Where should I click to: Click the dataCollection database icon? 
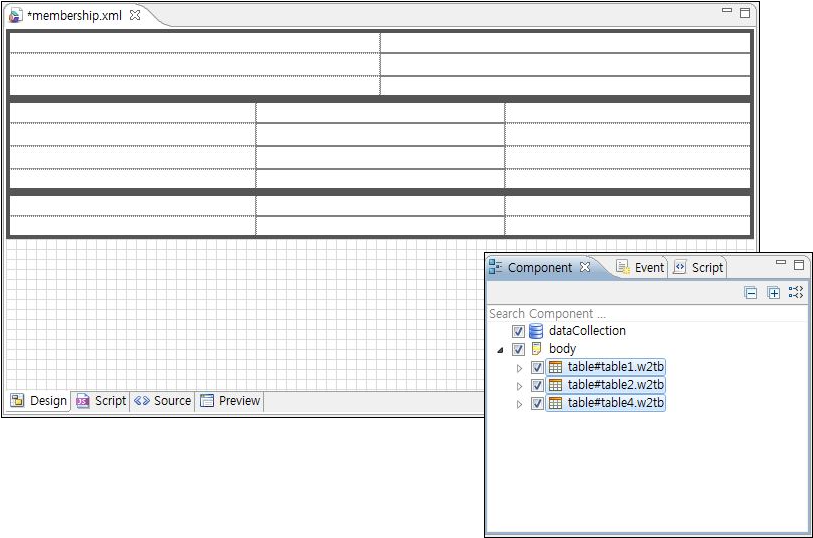point(536,331)
